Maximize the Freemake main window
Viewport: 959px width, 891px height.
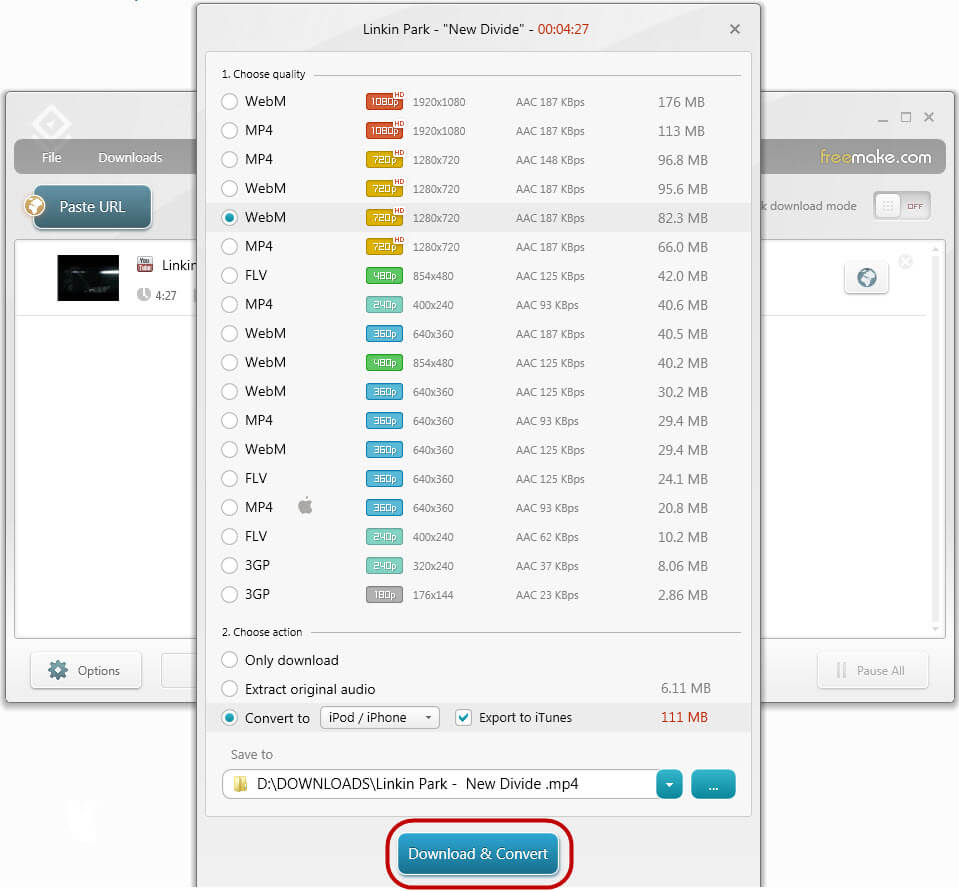tap(906, 117)
